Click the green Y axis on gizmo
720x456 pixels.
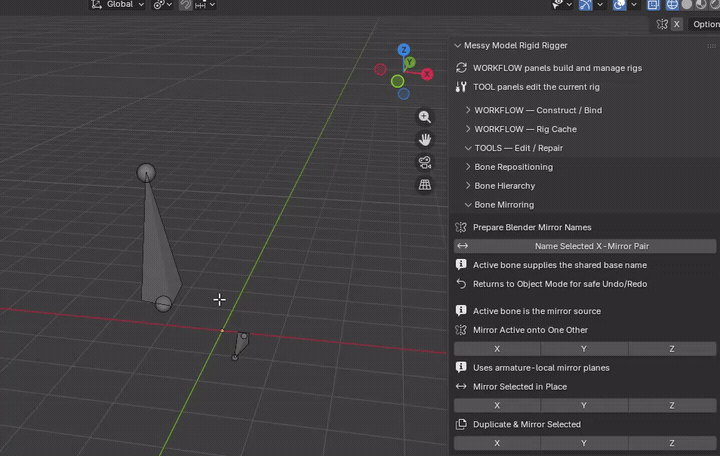[410, 62]
